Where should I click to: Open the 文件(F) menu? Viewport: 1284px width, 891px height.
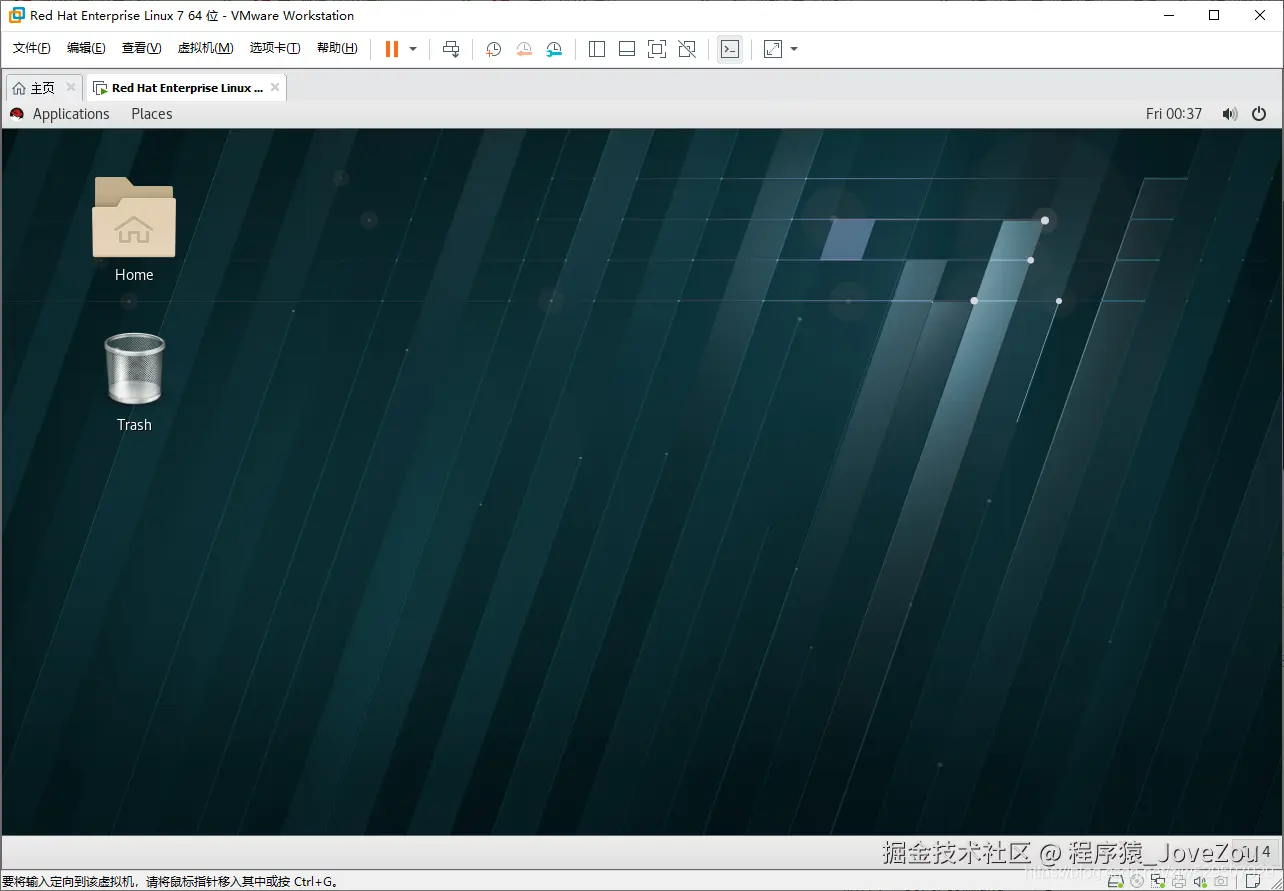coord(32,48)
